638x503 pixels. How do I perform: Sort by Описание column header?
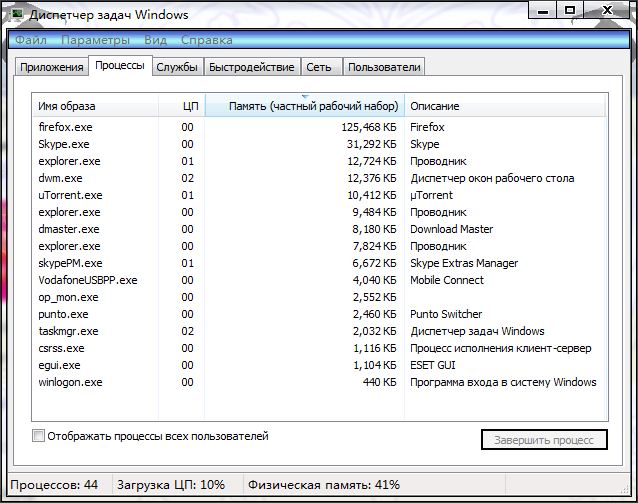coord(505,106)
